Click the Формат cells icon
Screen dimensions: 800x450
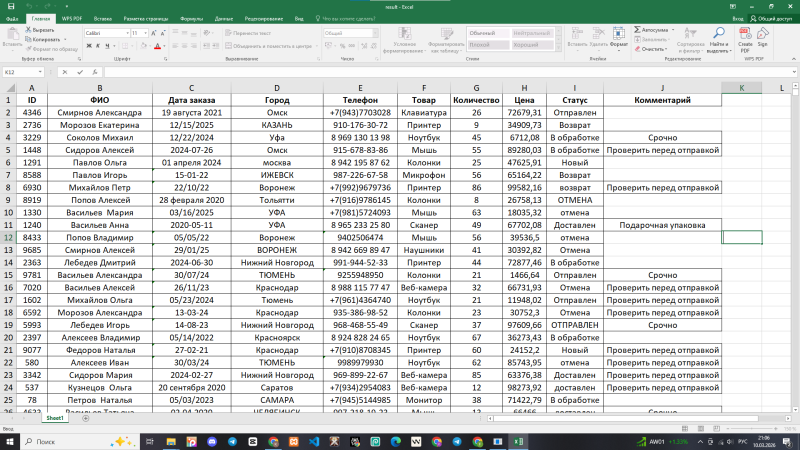tap(619, 36)
